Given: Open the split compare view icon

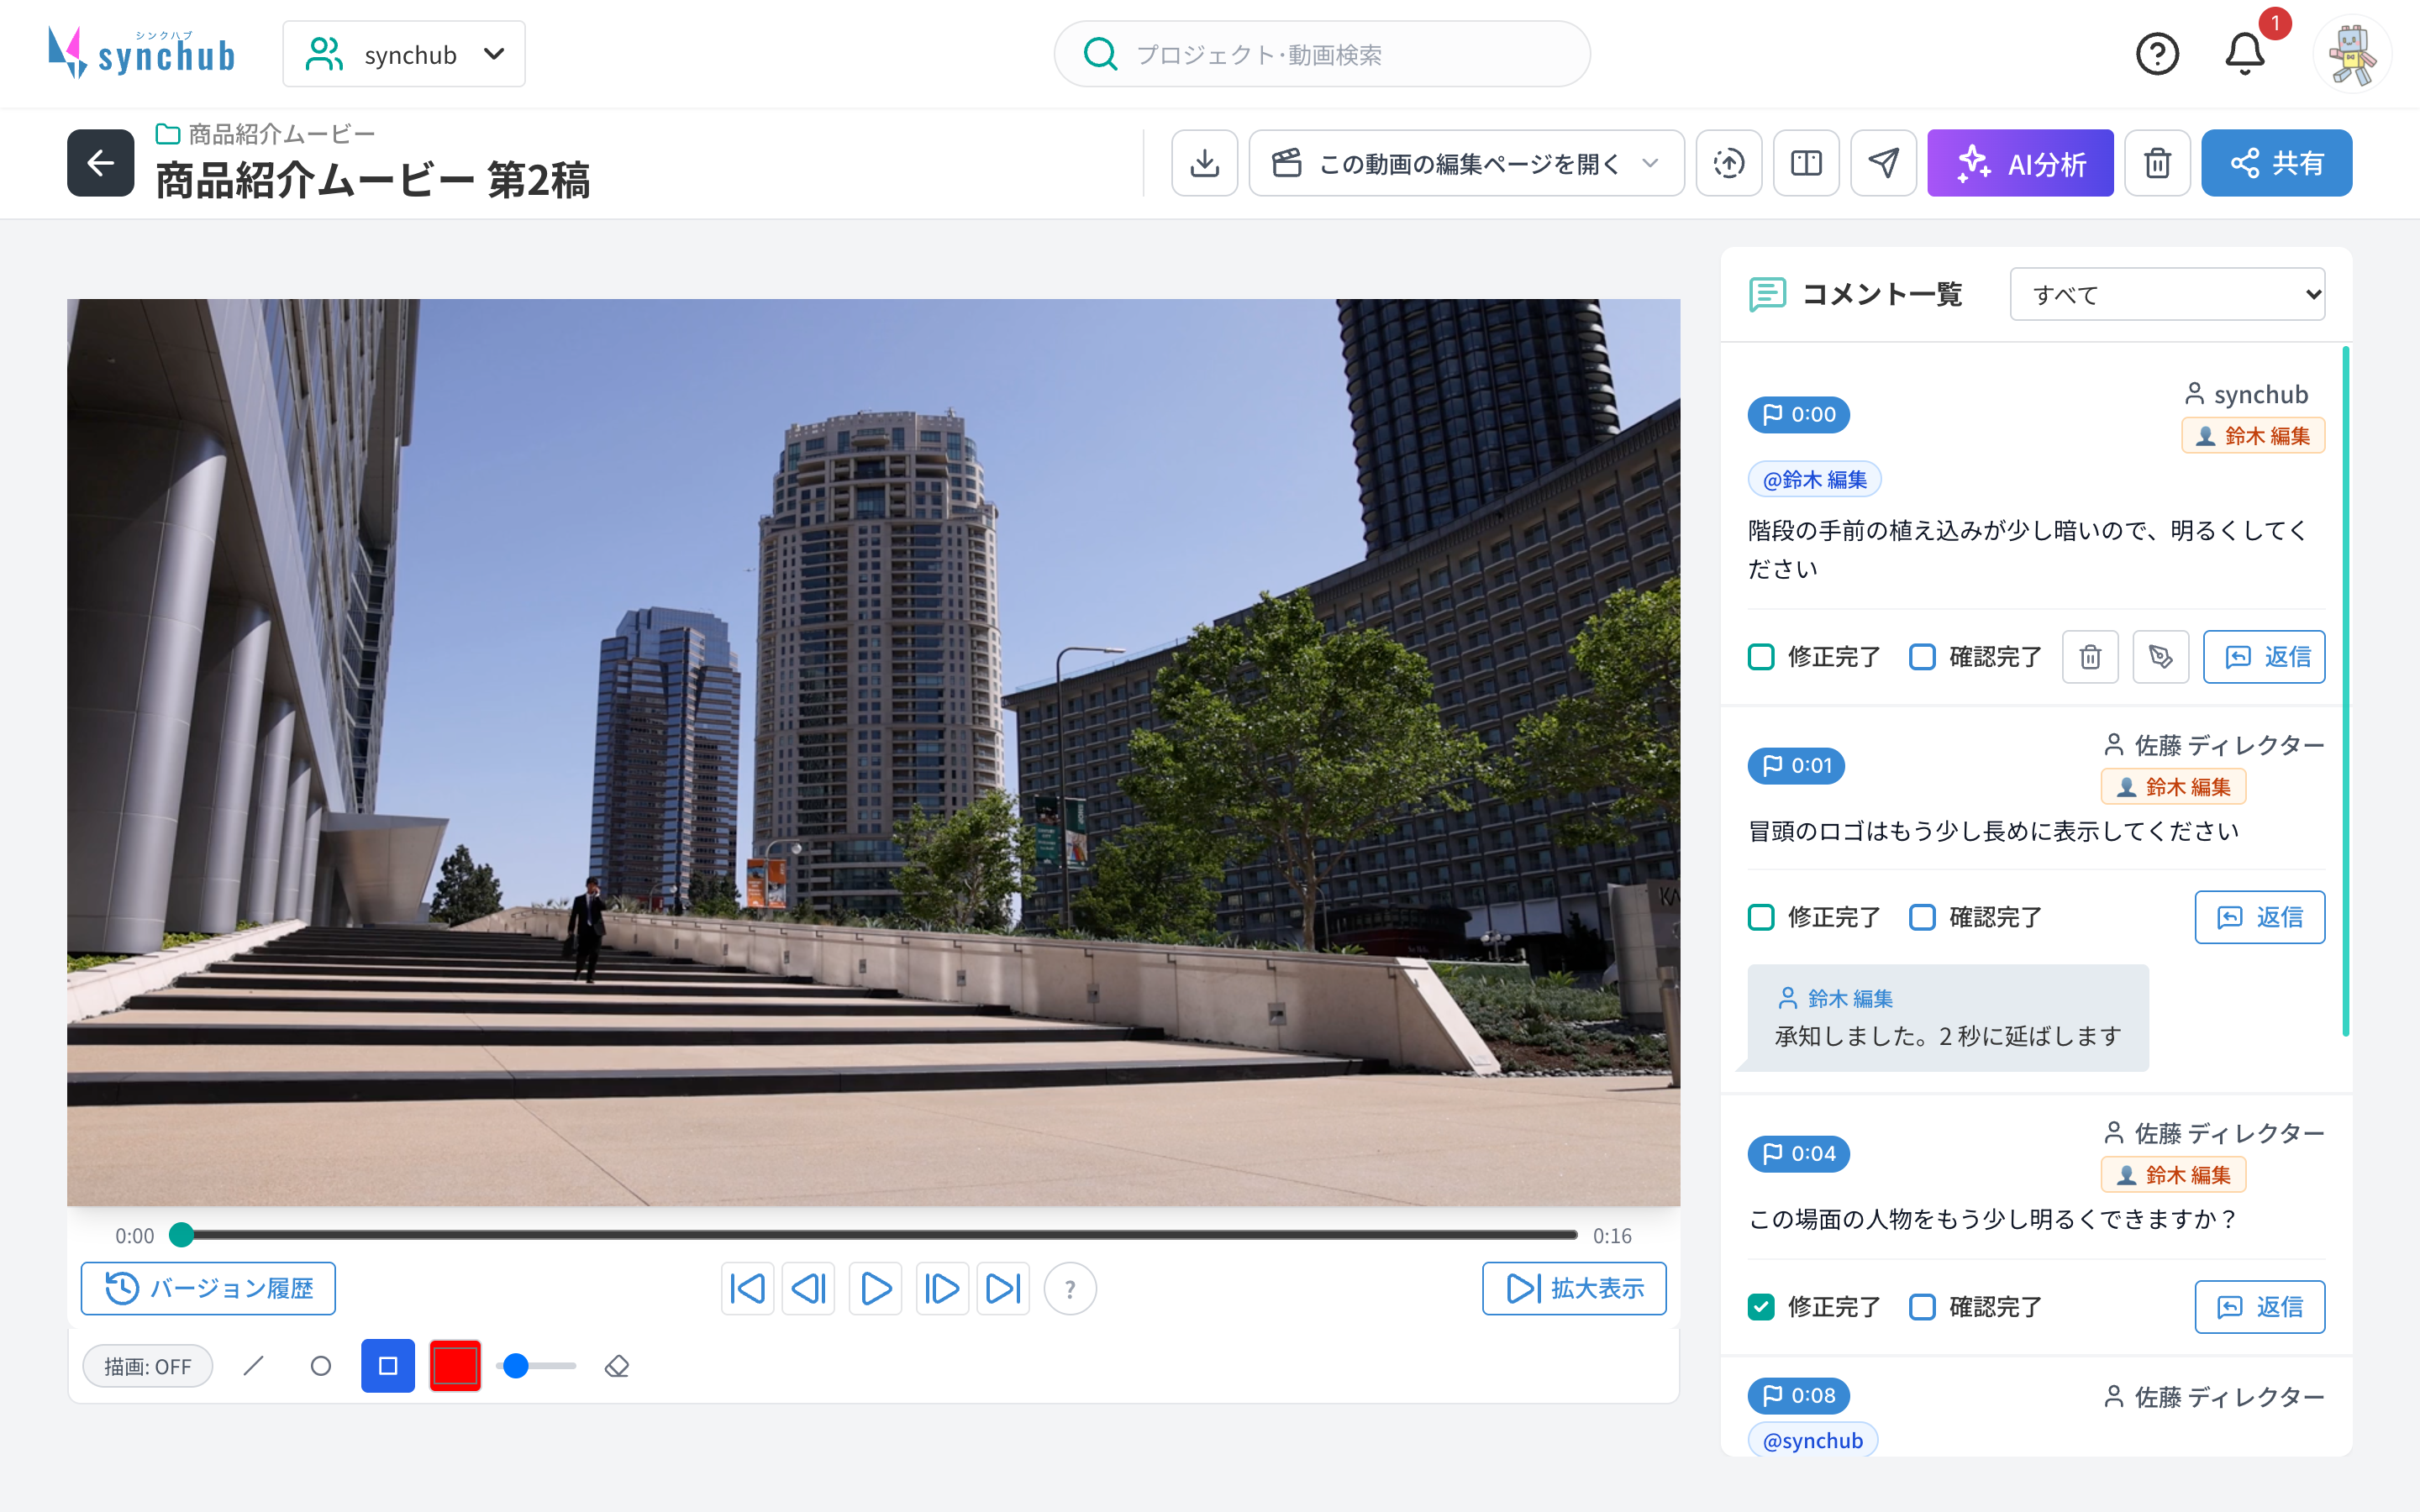Looking at the screenshot, I should click(x=1806, y=163).
